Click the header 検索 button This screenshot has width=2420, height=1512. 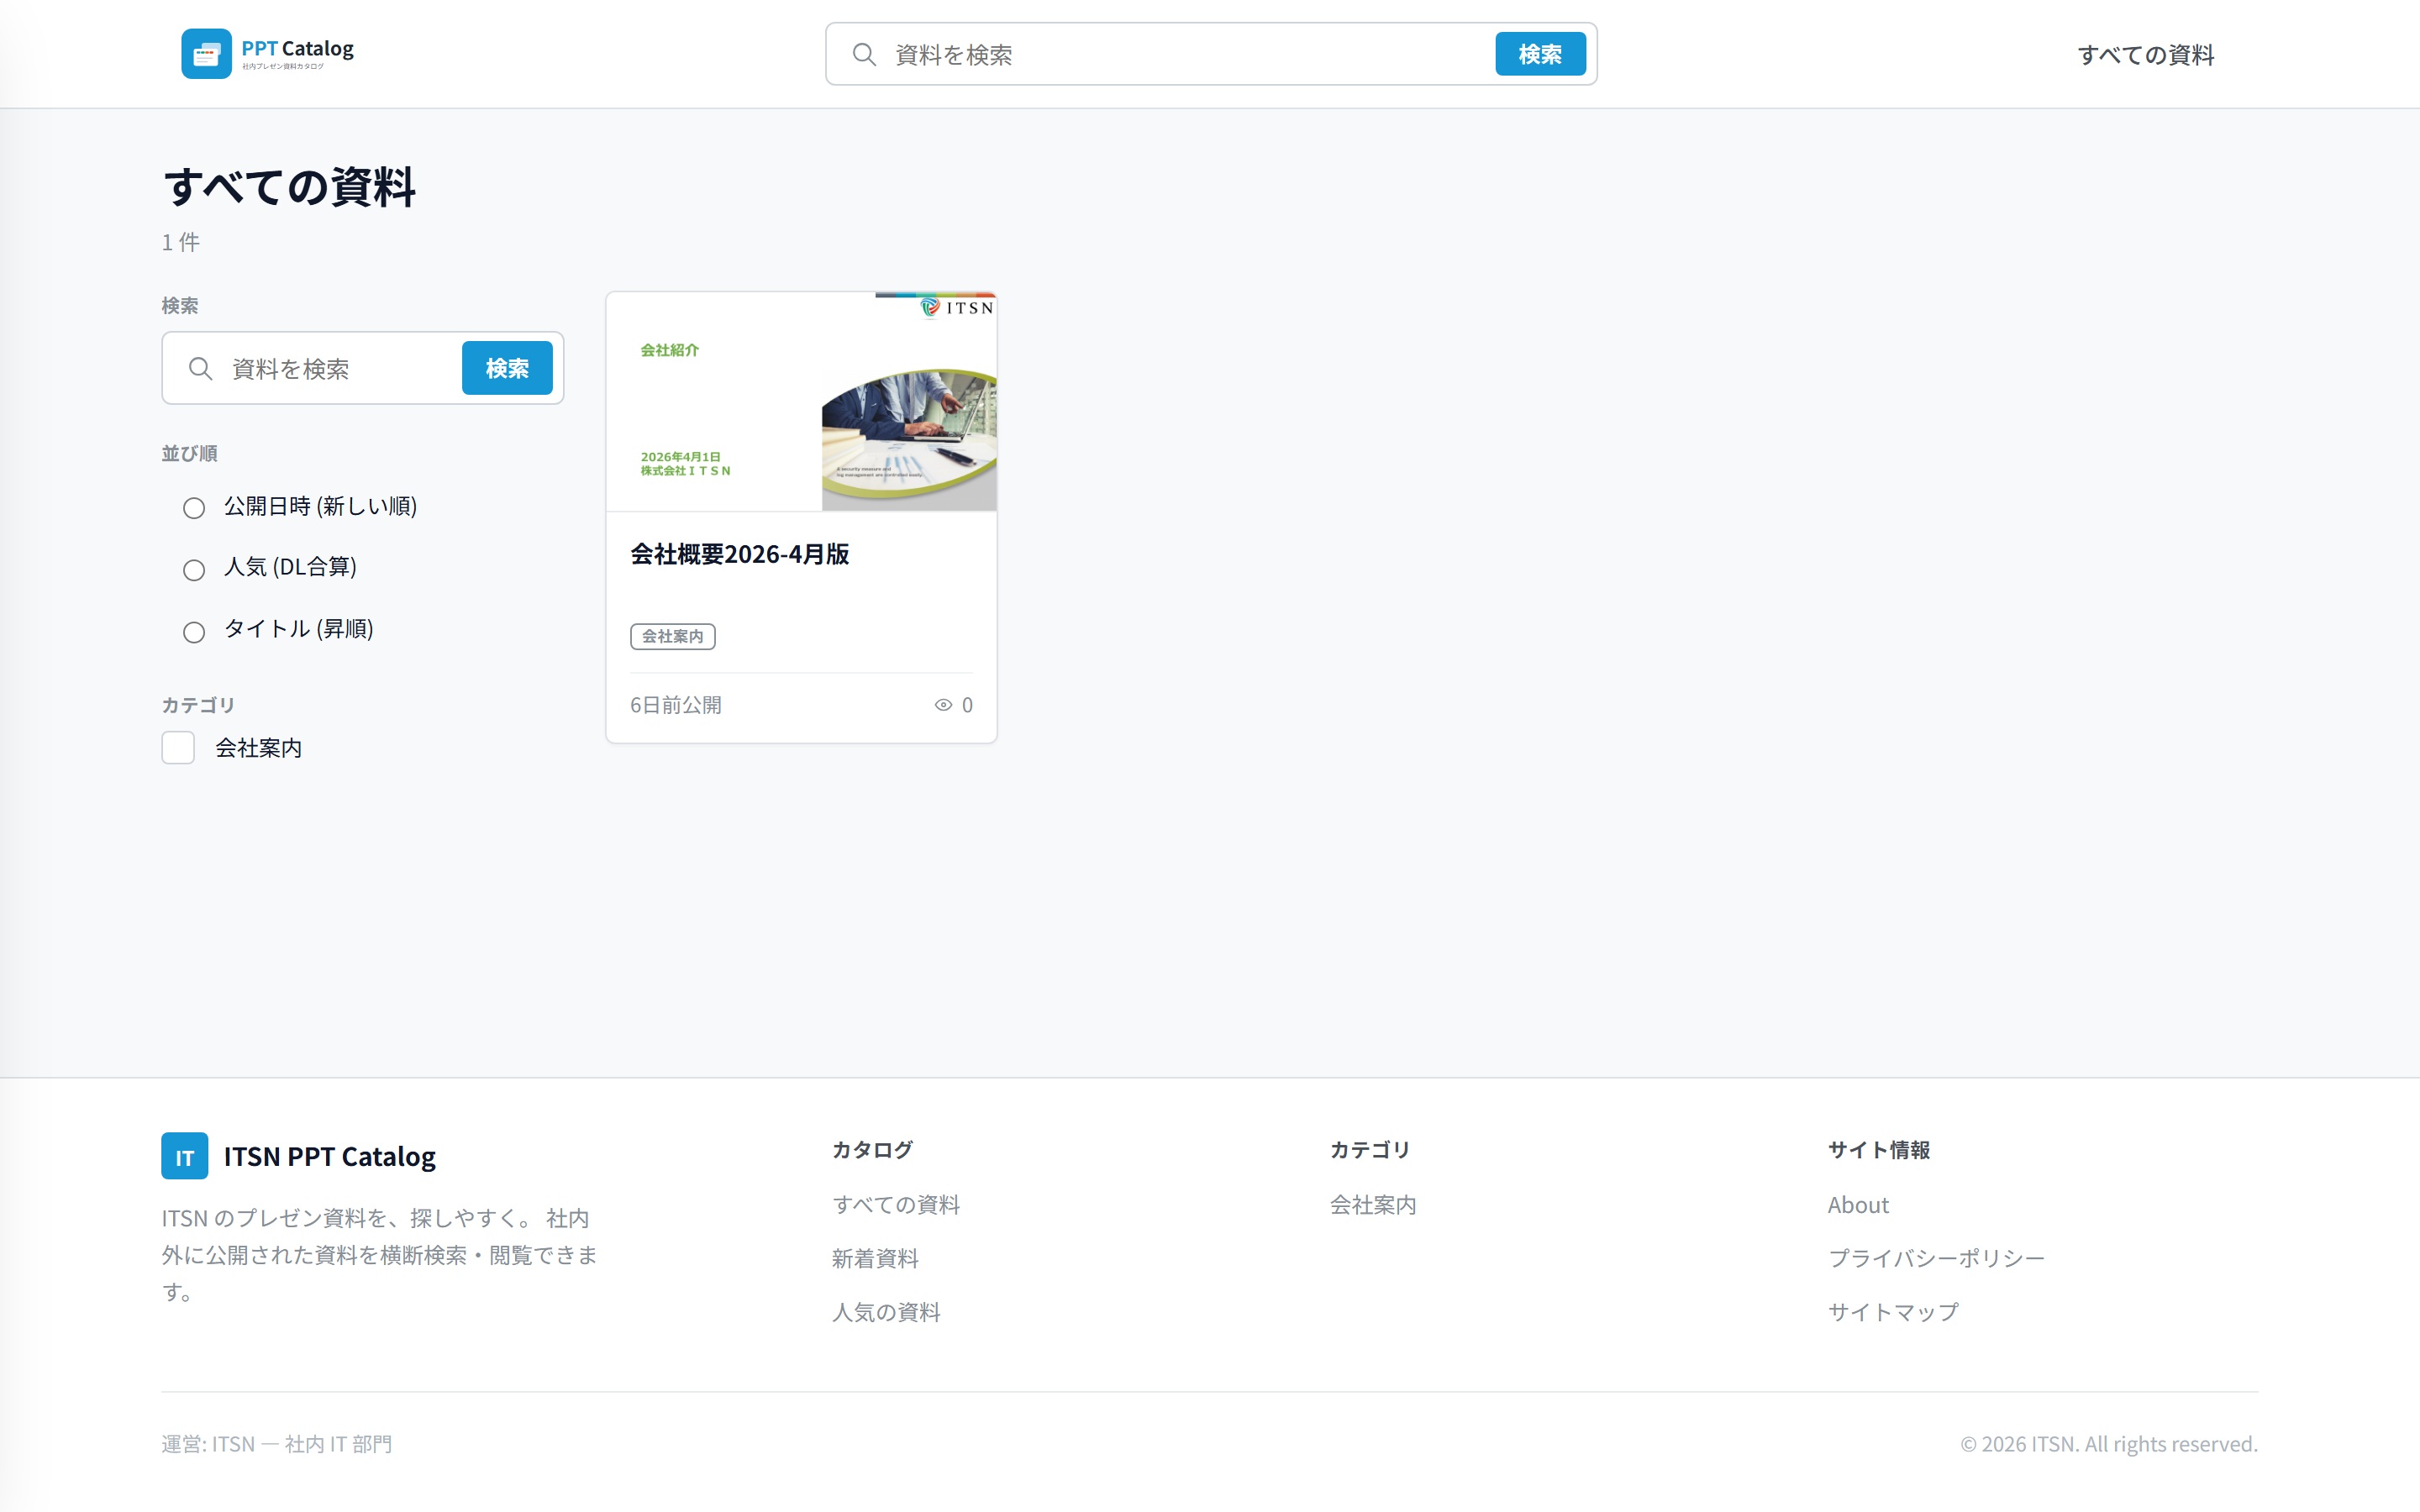[1540, 54]
